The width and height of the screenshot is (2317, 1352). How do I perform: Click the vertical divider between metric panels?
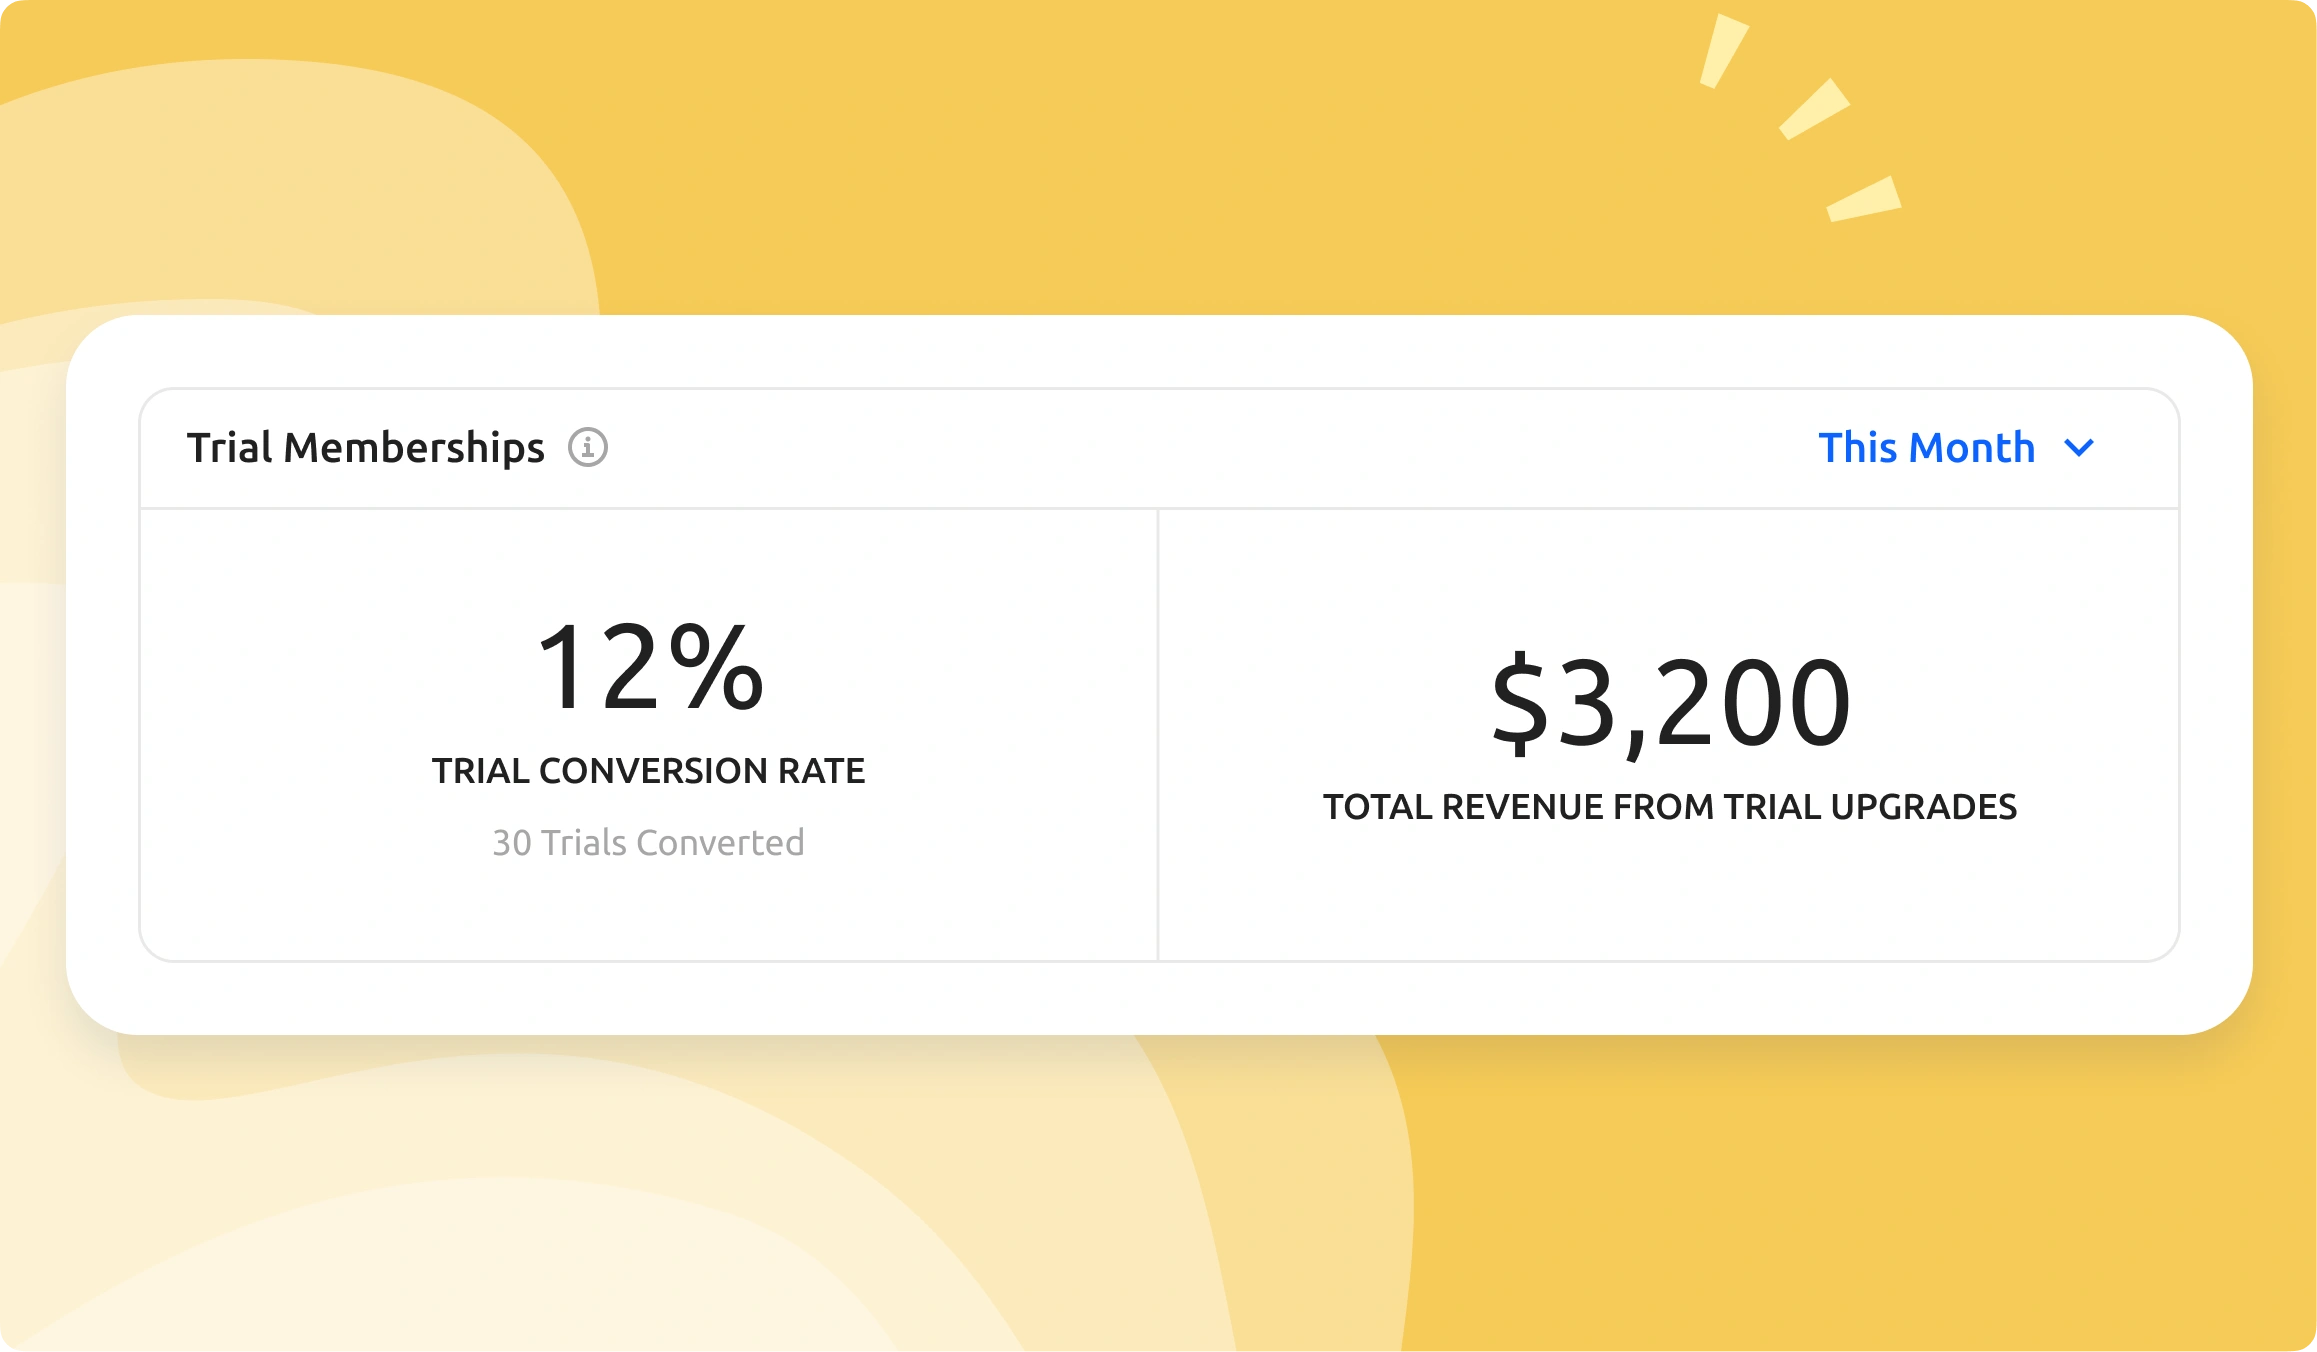coord(1158,735)
